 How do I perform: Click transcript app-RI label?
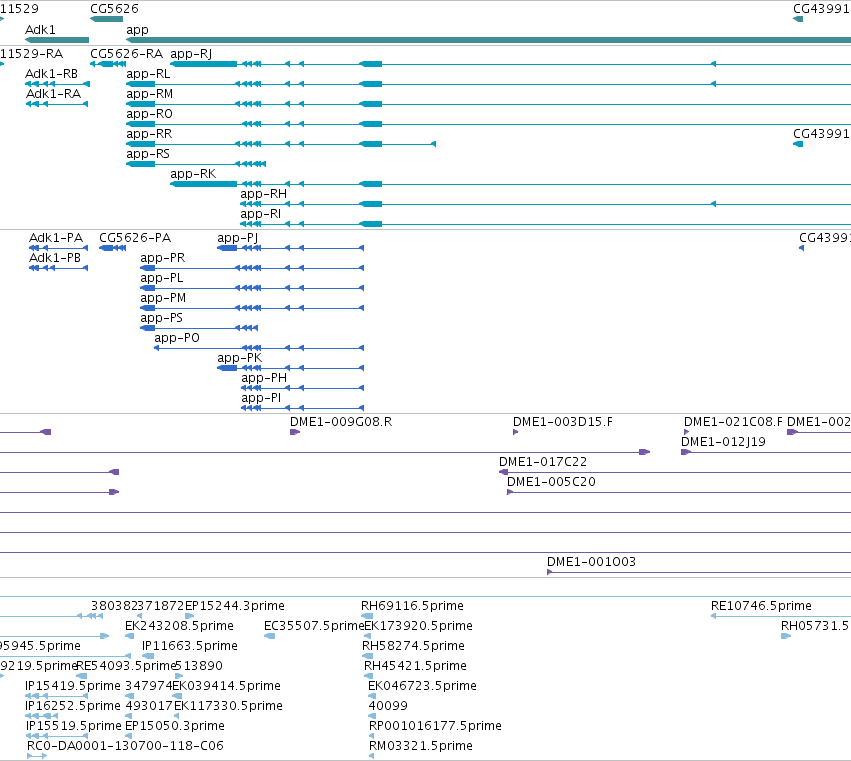click(261, 214)
